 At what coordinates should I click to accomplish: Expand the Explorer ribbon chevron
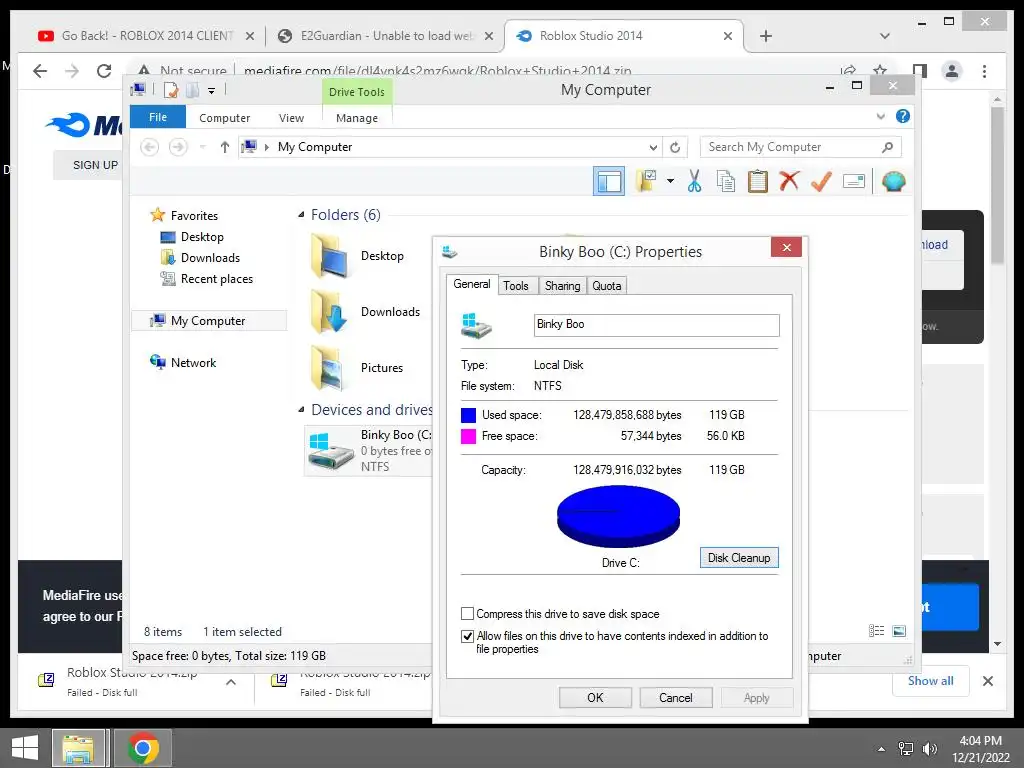(x=880, y=116)
